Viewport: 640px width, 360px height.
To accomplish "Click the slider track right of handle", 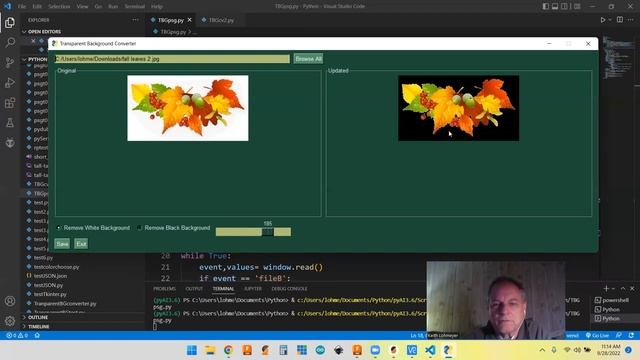I will [x=282, y=232].
